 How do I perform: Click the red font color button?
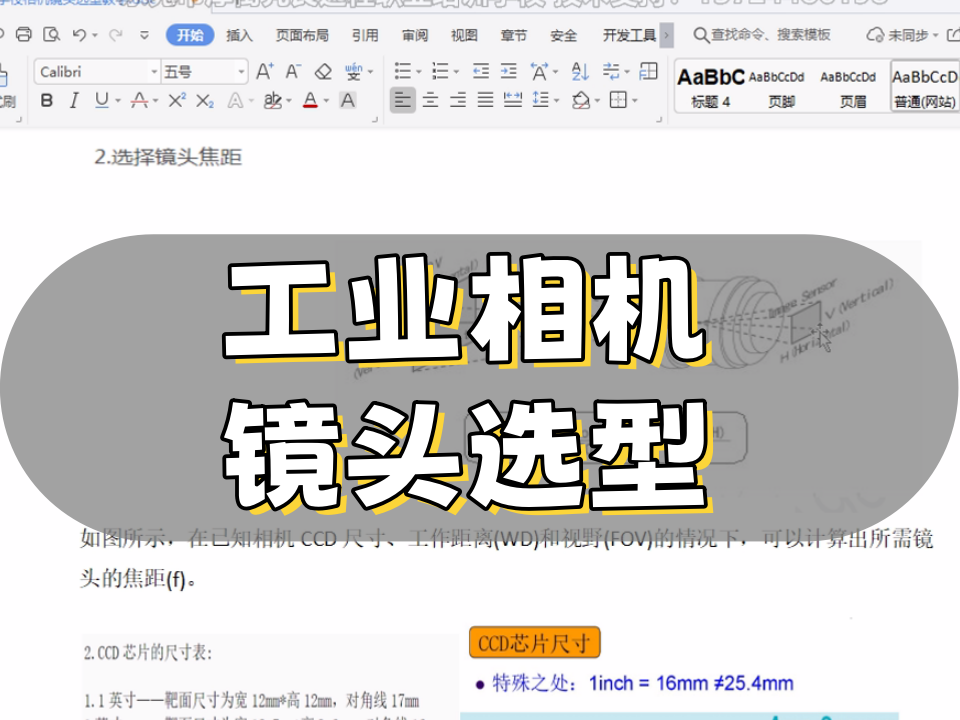pos(310,100)
